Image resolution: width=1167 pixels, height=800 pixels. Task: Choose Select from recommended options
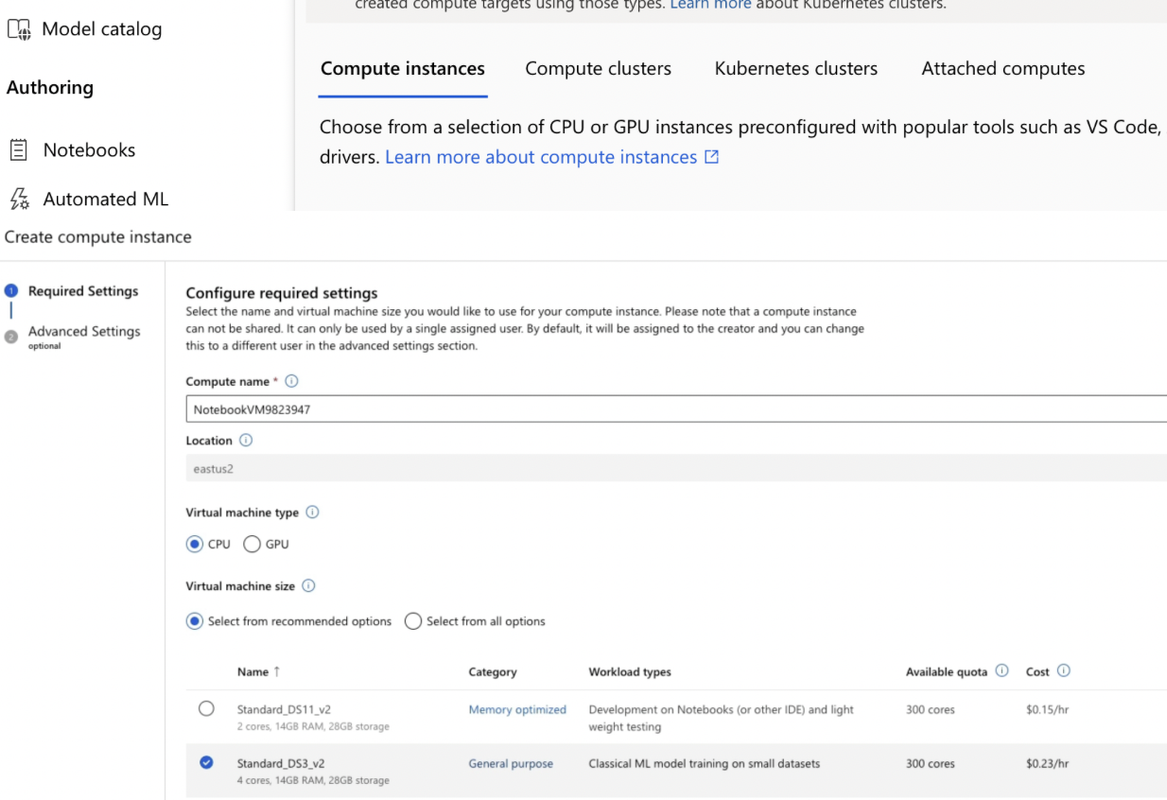[194, 621]
